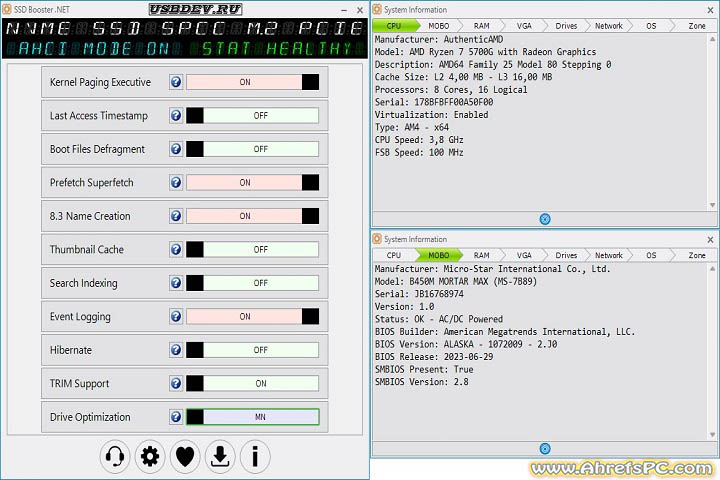Select RAM tab in lower System Information
Screen dimensions: 720x480
coord(481,255)
